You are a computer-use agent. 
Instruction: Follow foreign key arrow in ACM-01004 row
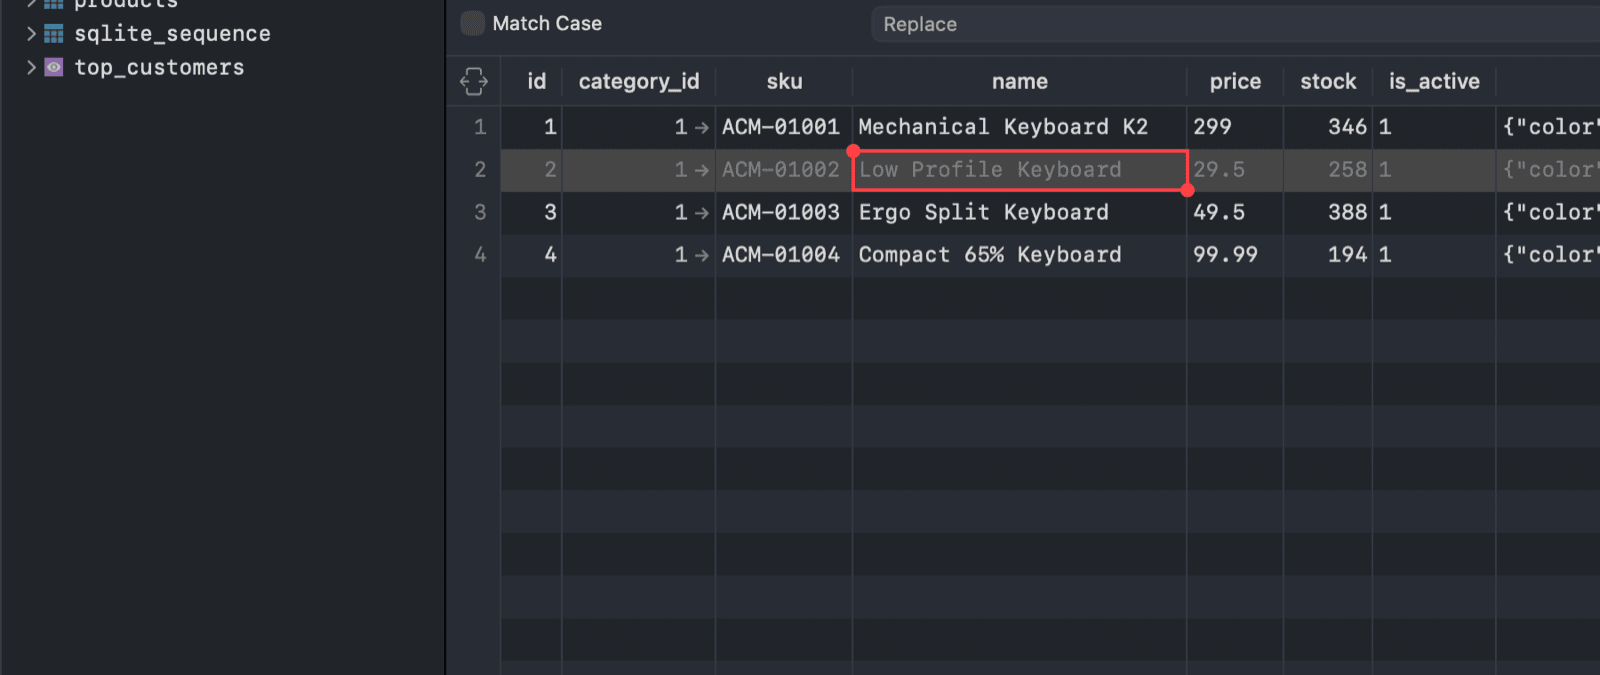[x=701, y=255]
